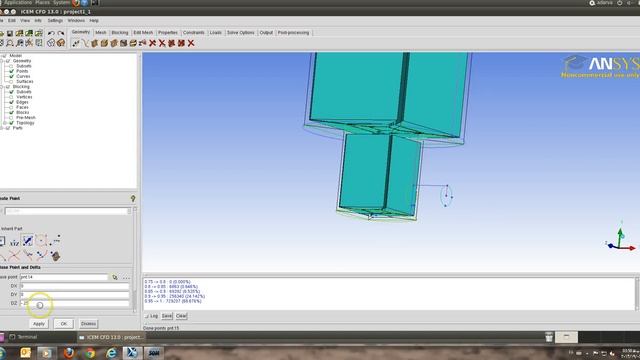
Task: Open the Create/Modify Curve tool
Action: (85, 43)
